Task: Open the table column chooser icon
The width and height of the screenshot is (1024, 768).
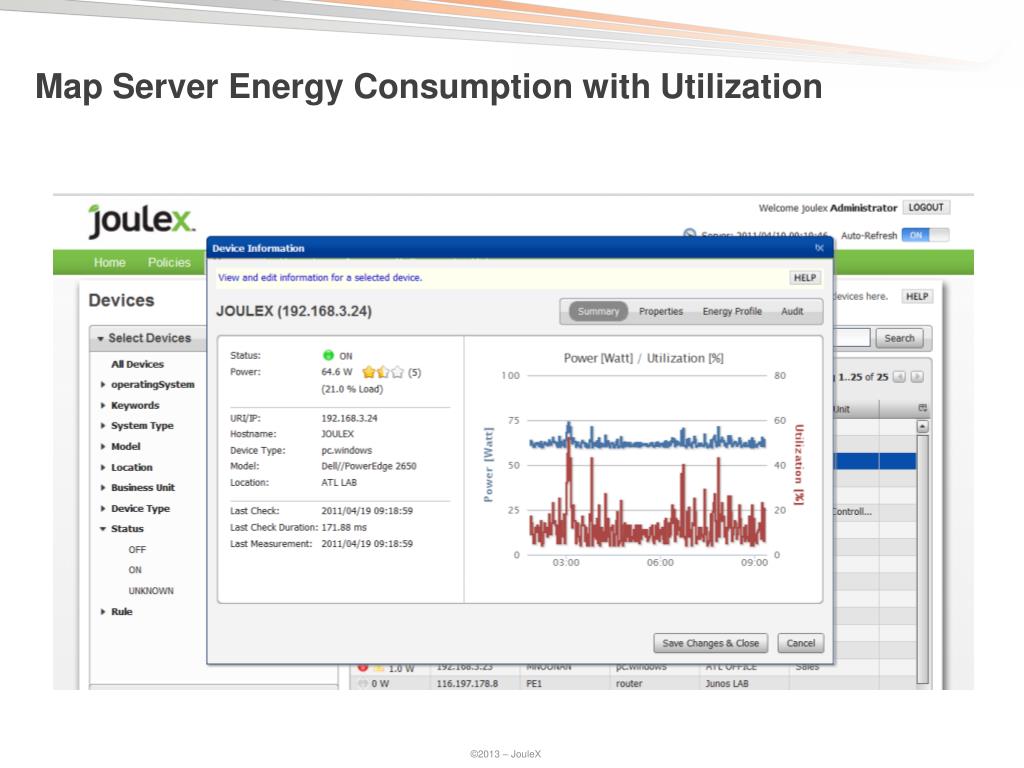Action: (923, 408)
